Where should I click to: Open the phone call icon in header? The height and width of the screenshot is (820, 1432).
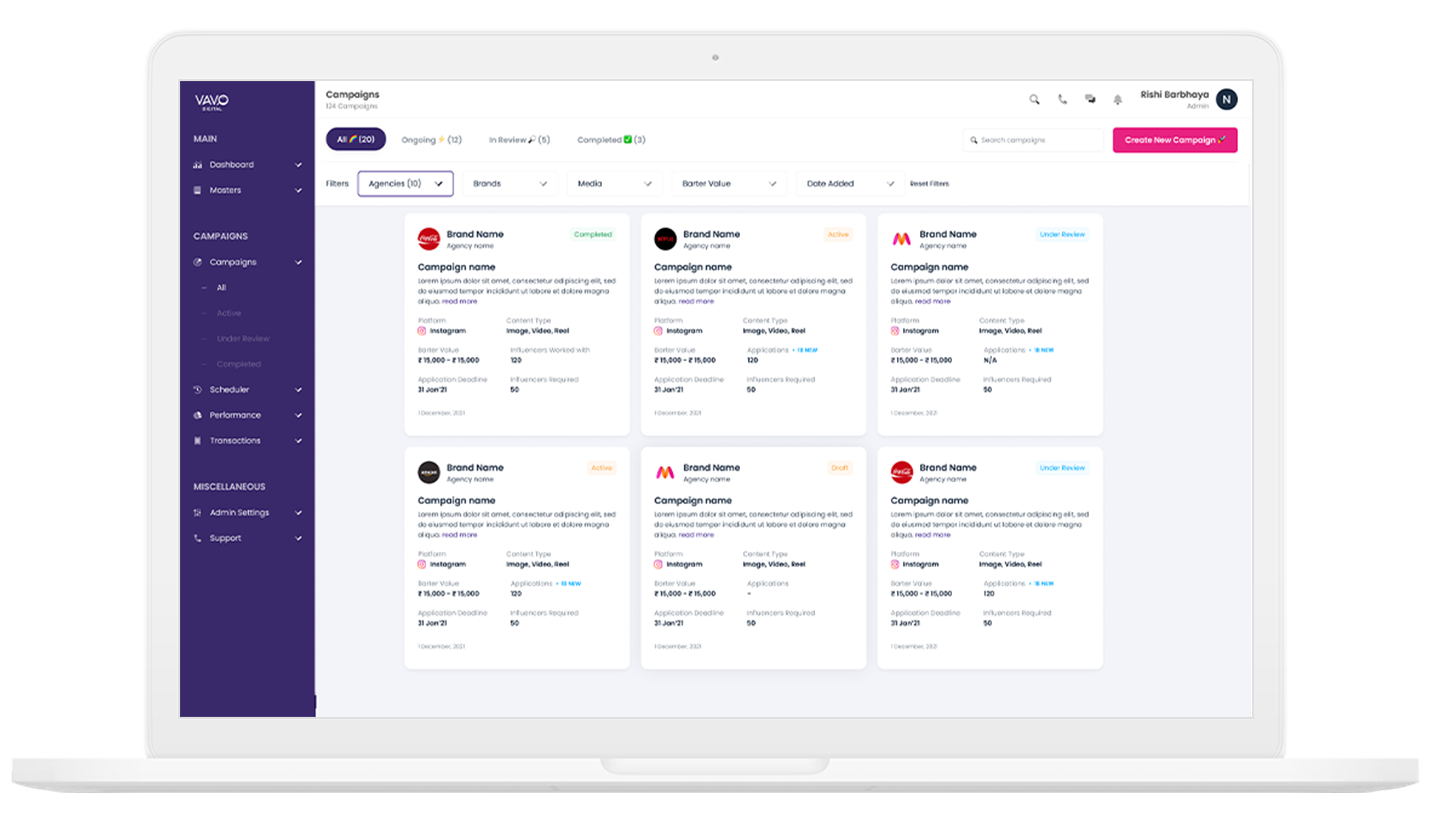click(1062, 99)
